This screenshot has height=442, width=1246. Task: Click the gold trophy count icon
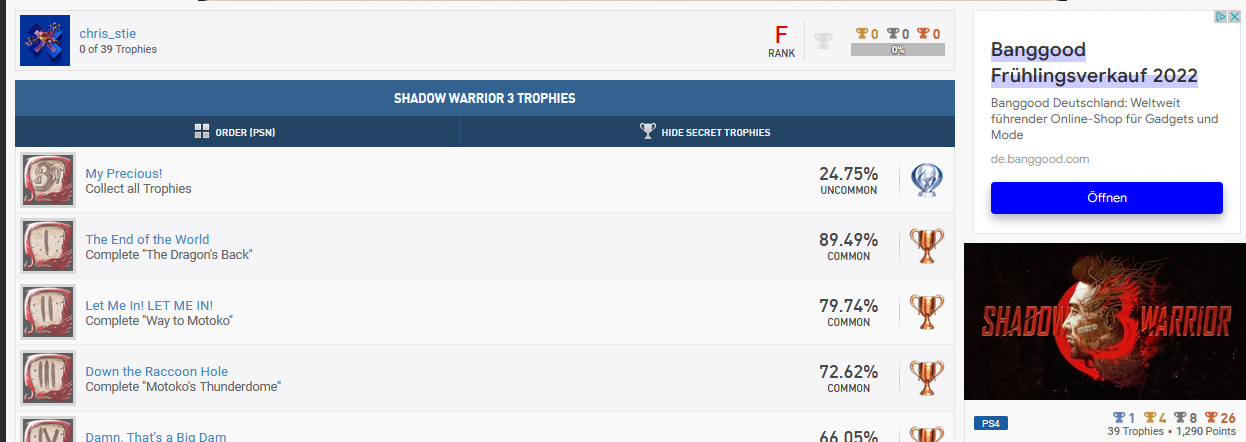point(862,34)
